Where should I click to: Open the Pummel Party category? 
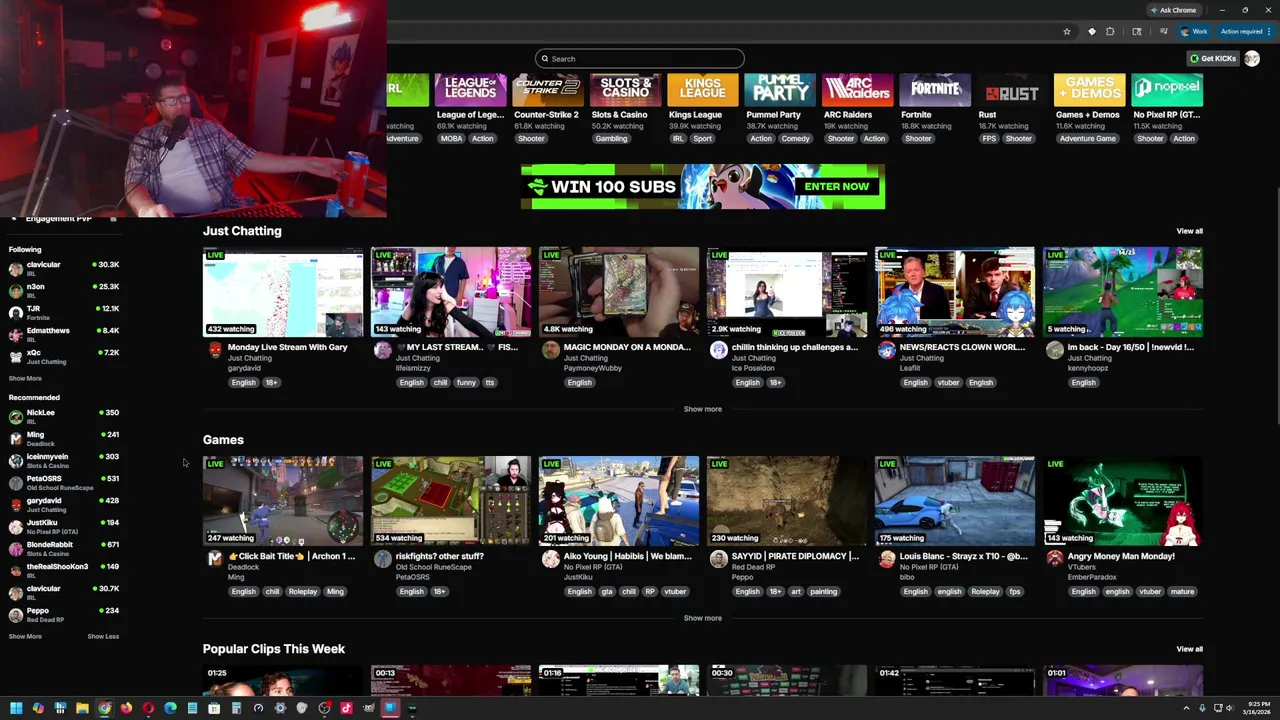[x=779, y=91]
